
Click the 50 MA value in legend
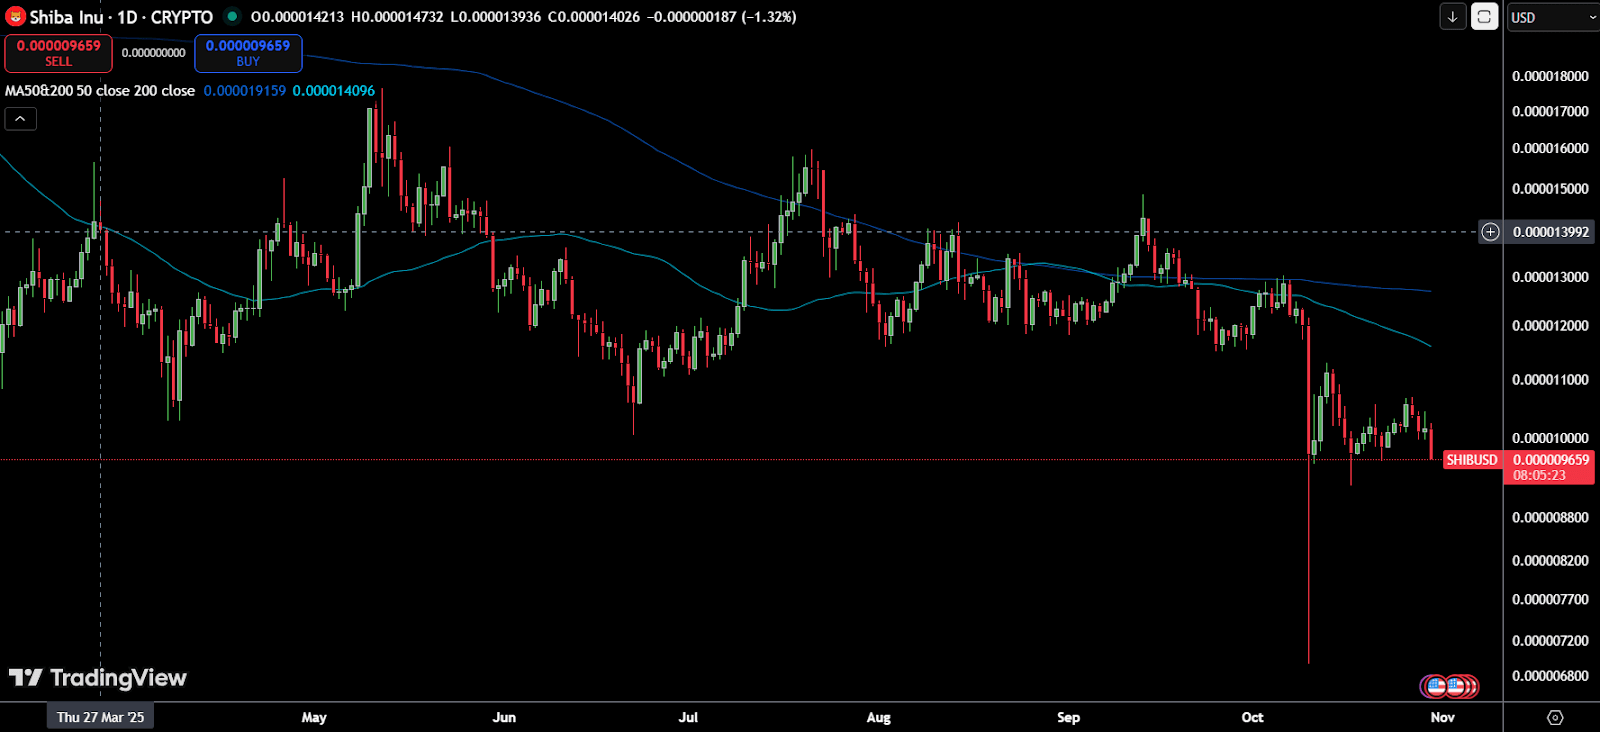tap(245, 91)
